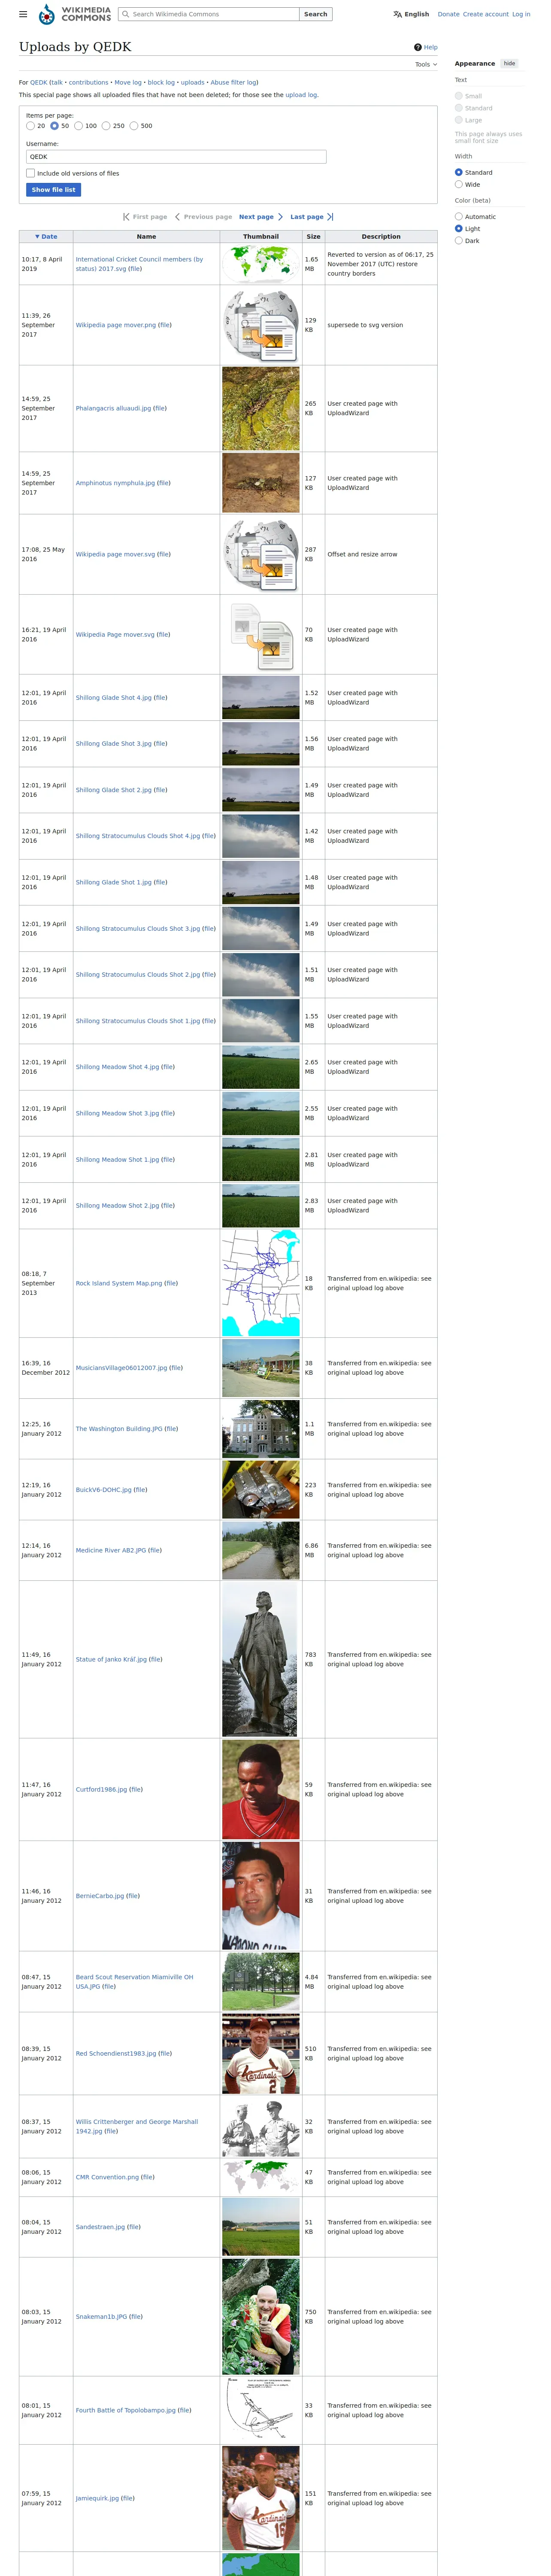Click the Search button
Screen dimensions: 551x2576
click(x=316, y=14)
